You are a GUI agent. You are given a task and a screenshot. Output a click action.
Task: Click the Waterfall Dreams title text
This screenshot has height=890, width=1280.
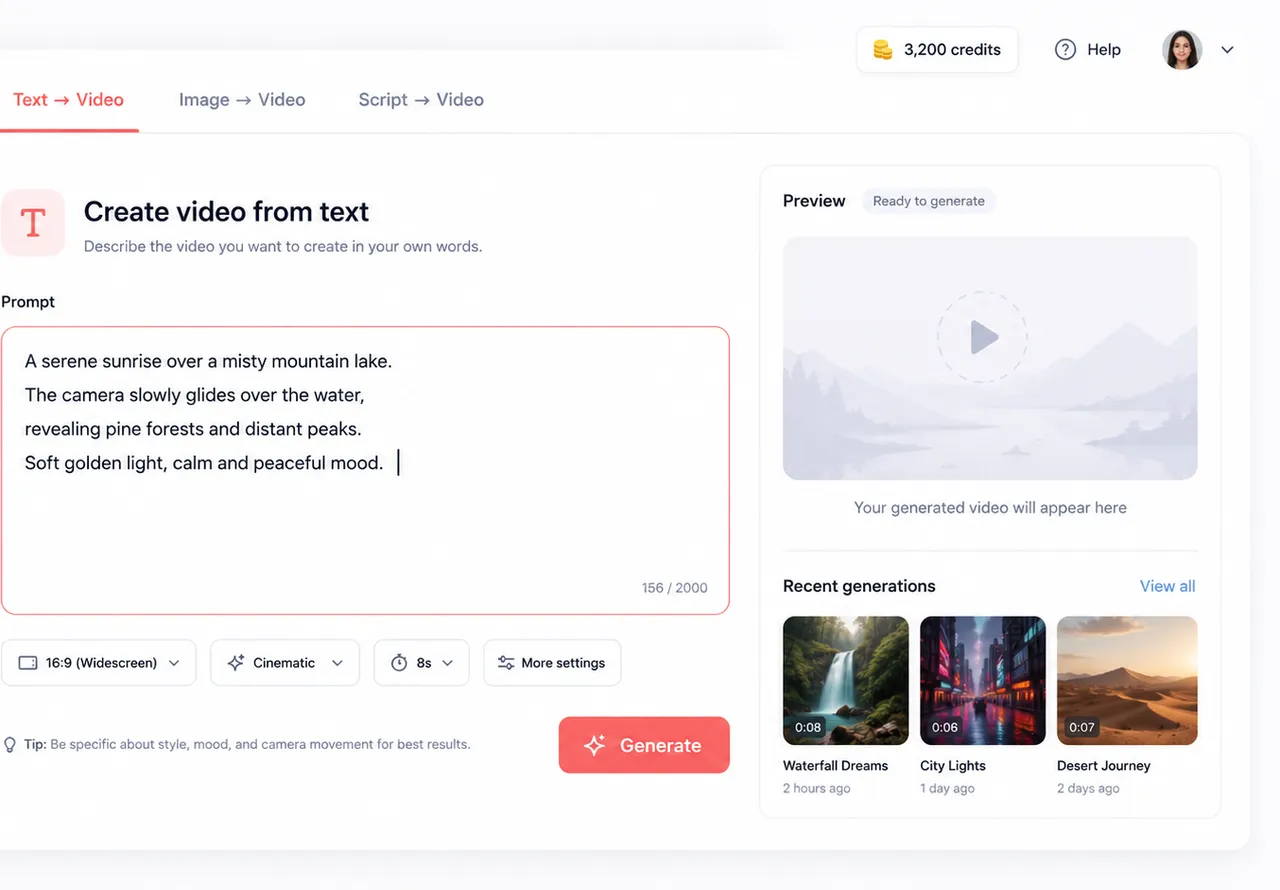(835, 766)
